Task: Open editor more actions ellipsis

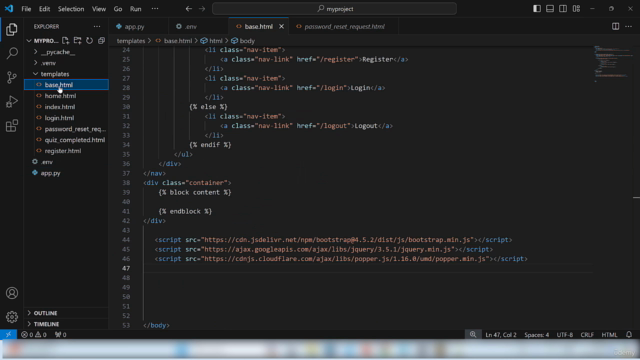Action: point(629,27)
